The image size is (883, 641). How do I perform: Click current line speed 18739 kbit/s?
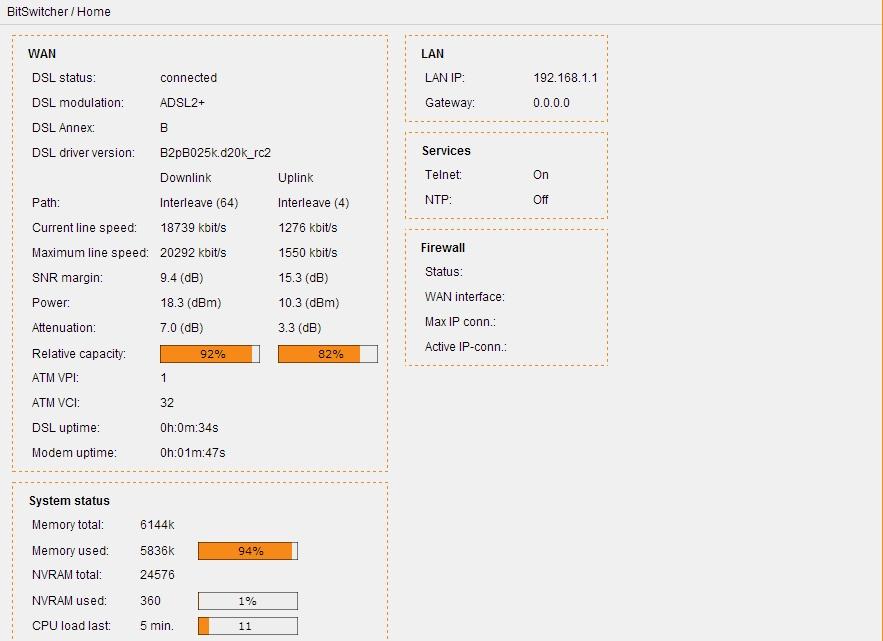click(193, 228)
